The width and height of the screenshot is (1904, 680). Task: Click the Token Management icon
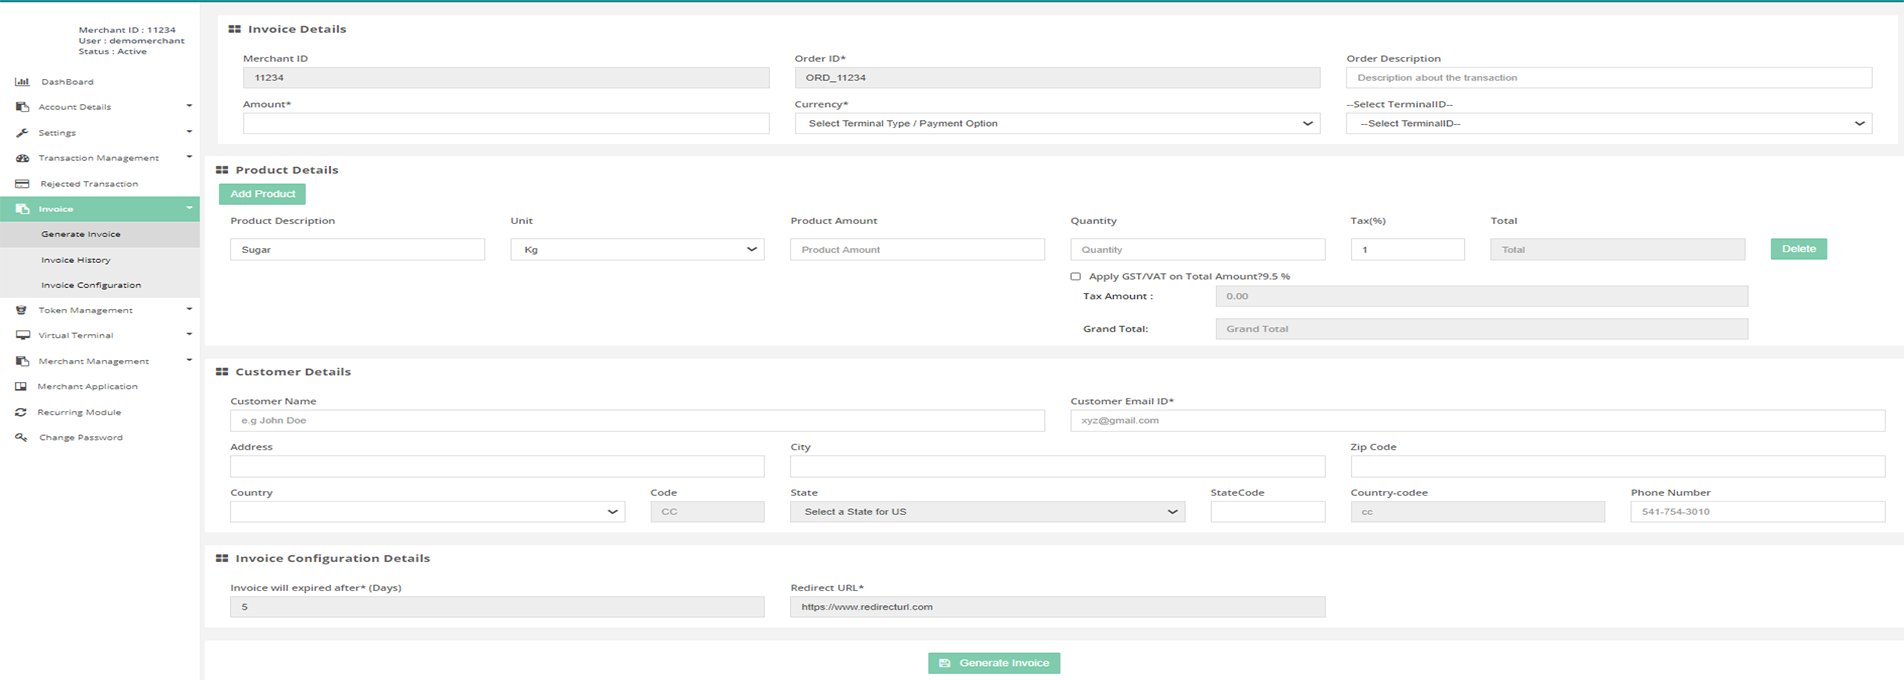tap(22, 310)
